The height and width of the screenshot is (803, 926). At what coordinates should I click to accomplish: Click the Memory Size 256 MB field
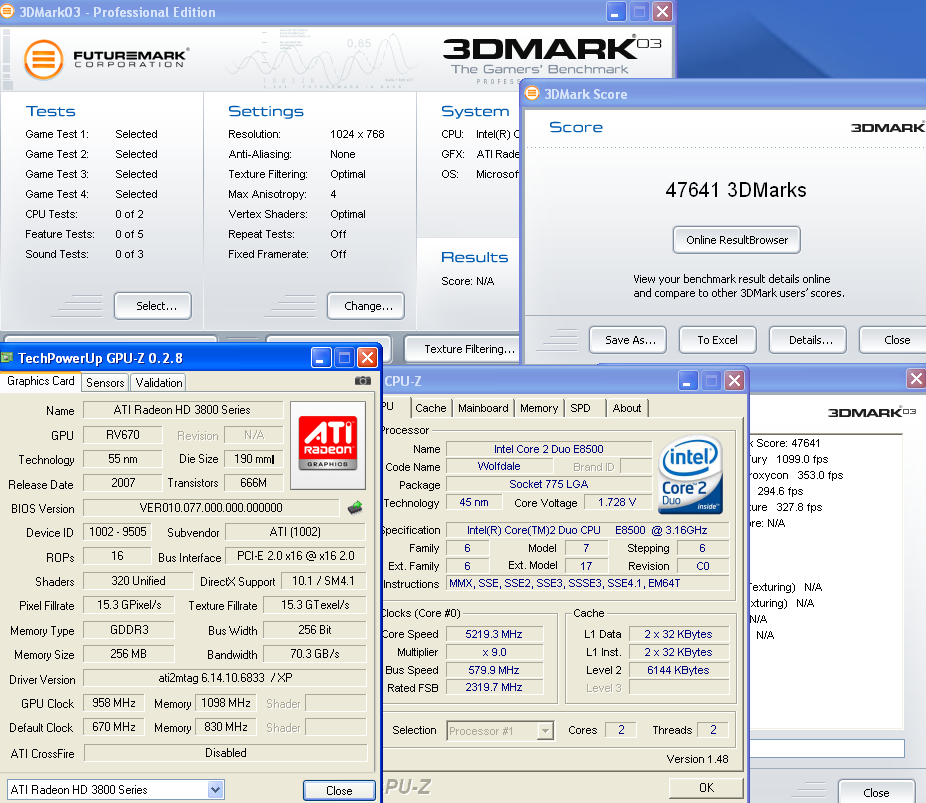click(128, 654)
